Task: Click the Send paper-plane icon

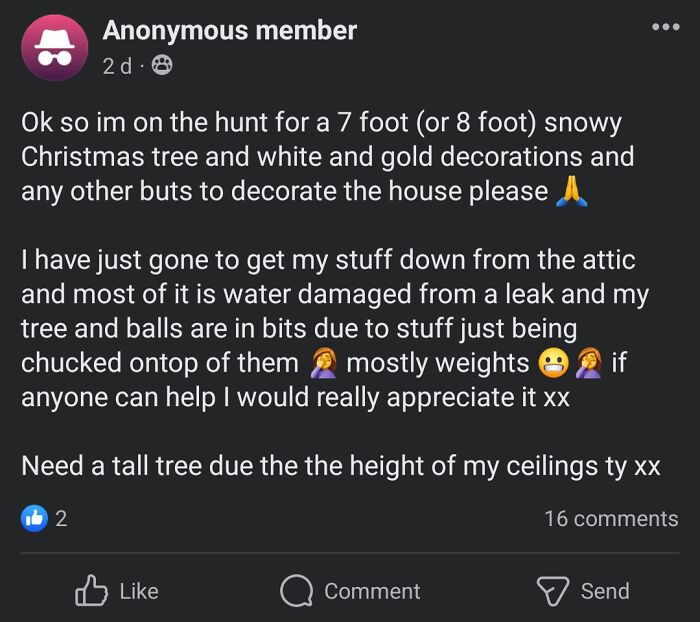Action: [553, 591]
